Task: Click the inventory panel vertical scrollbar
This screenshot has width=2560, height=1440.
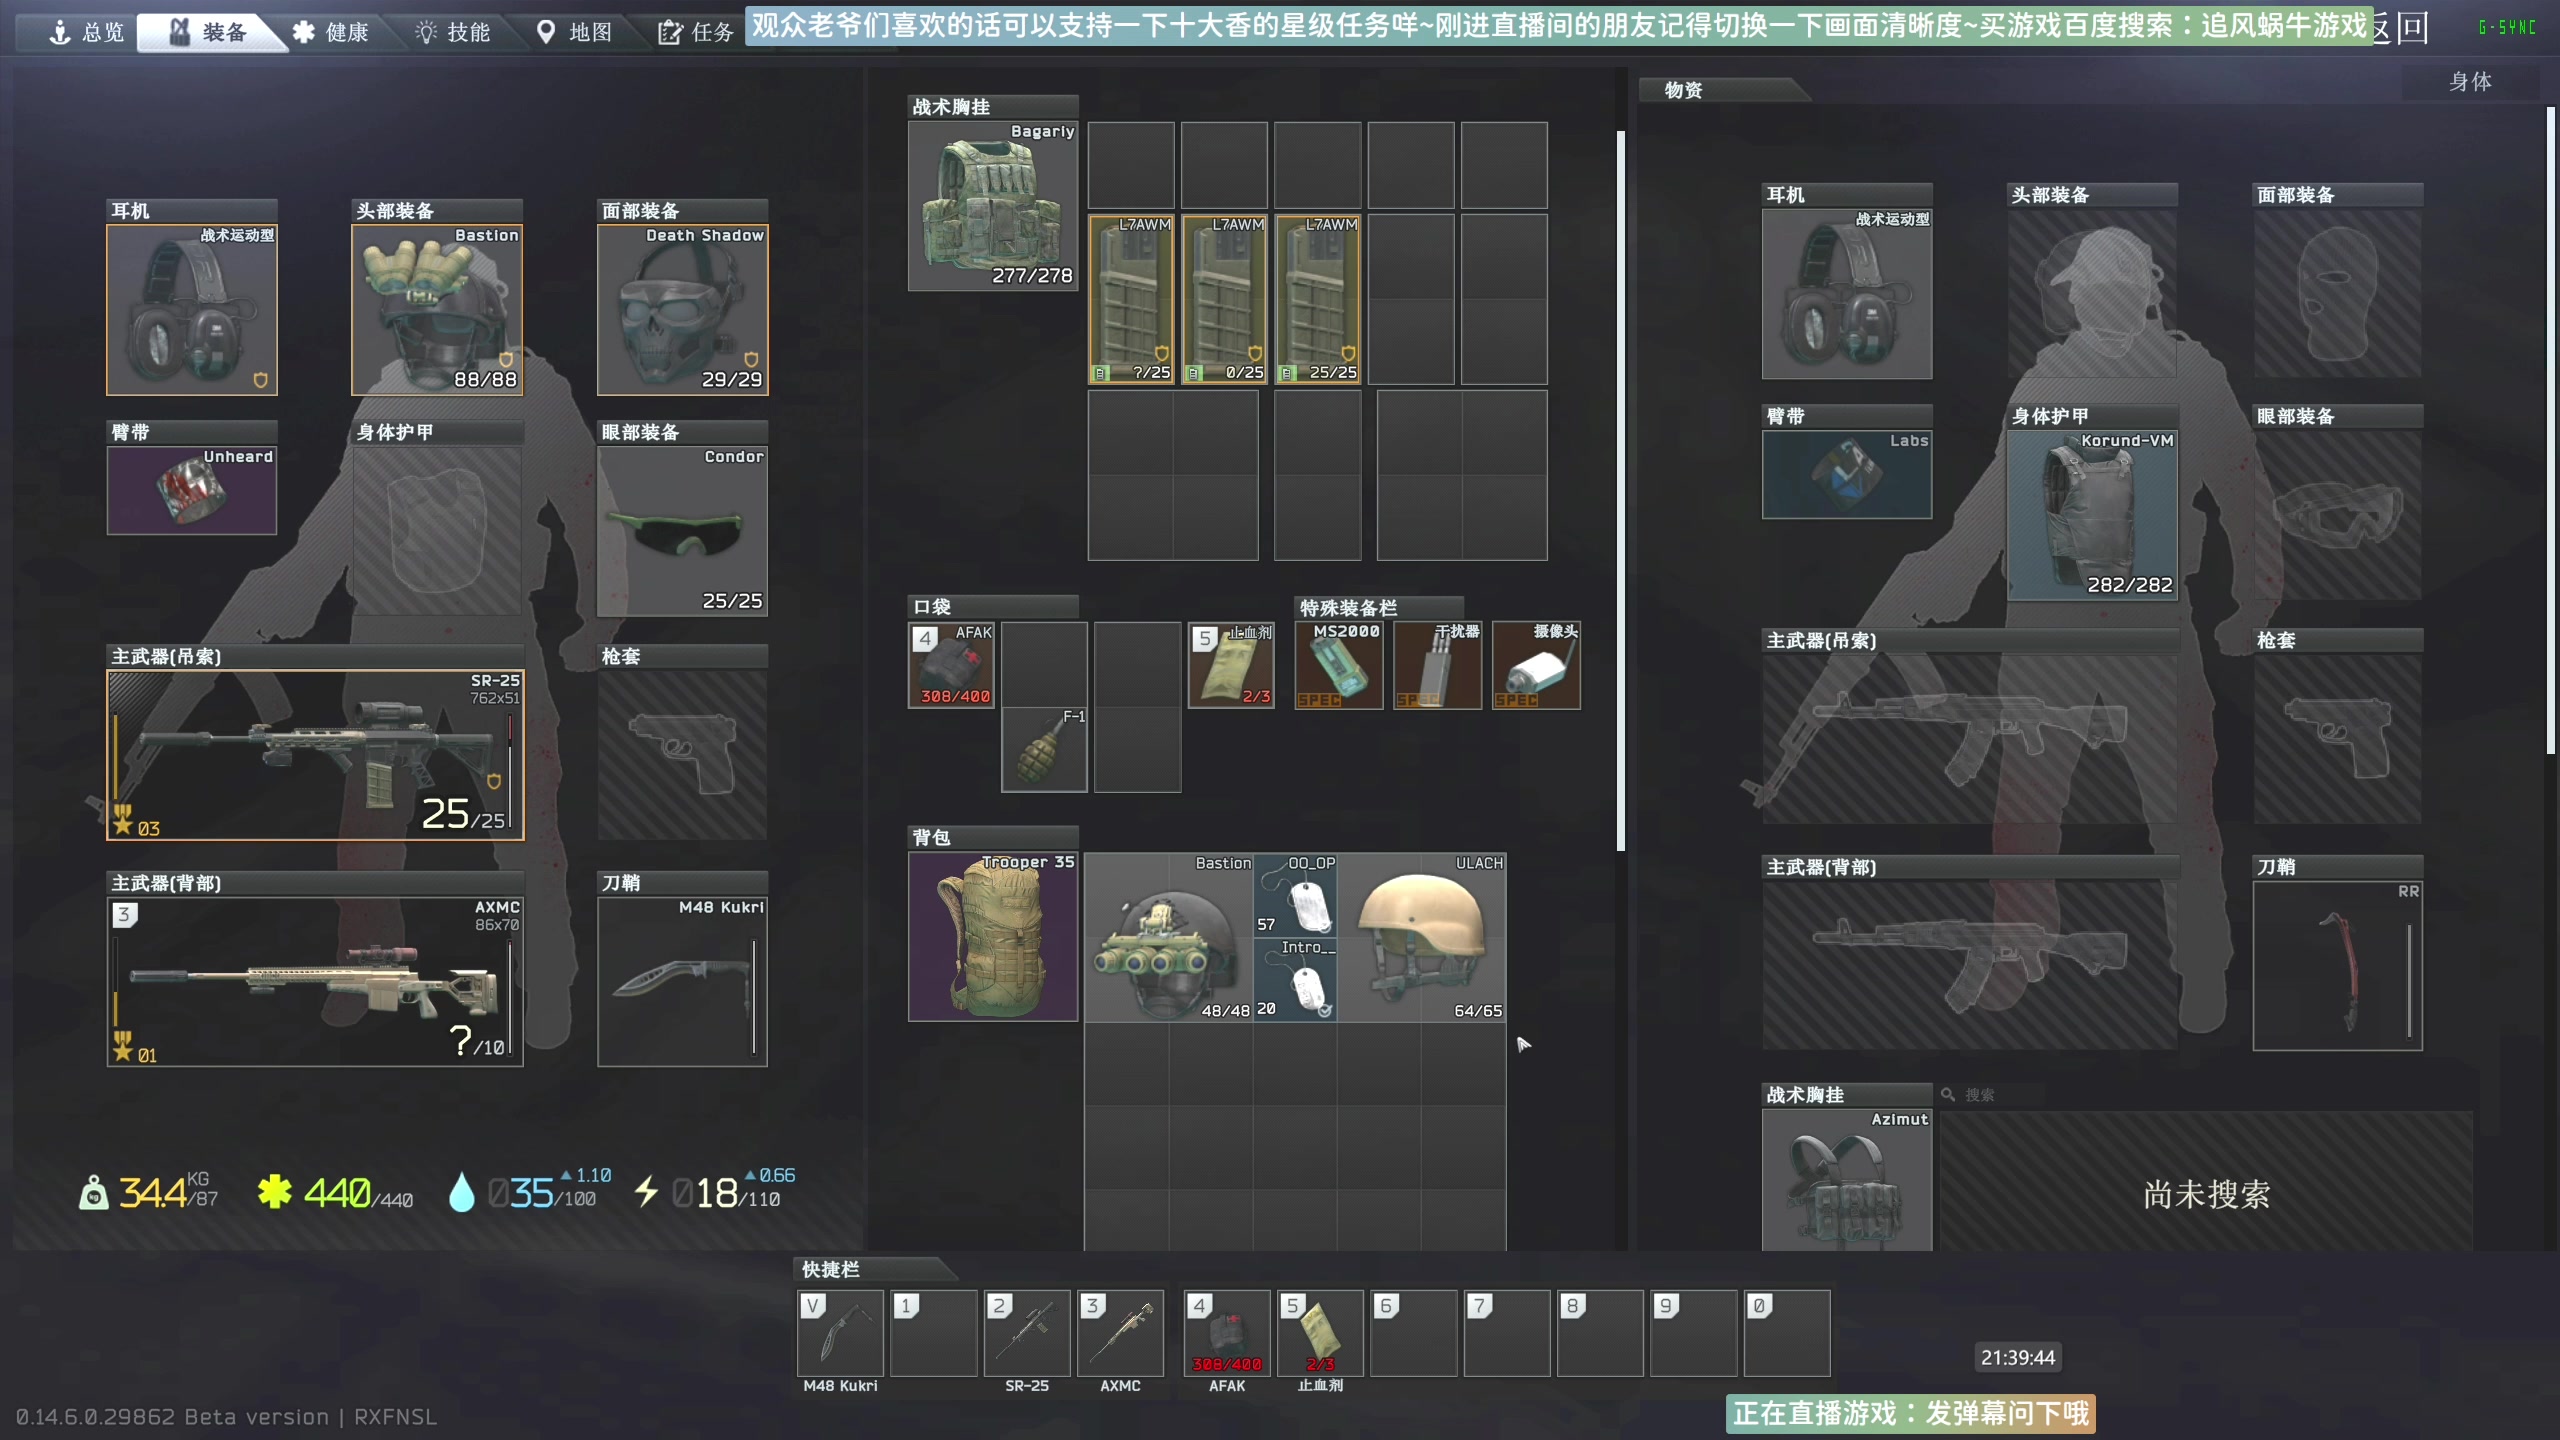Action: [1621, 490]
